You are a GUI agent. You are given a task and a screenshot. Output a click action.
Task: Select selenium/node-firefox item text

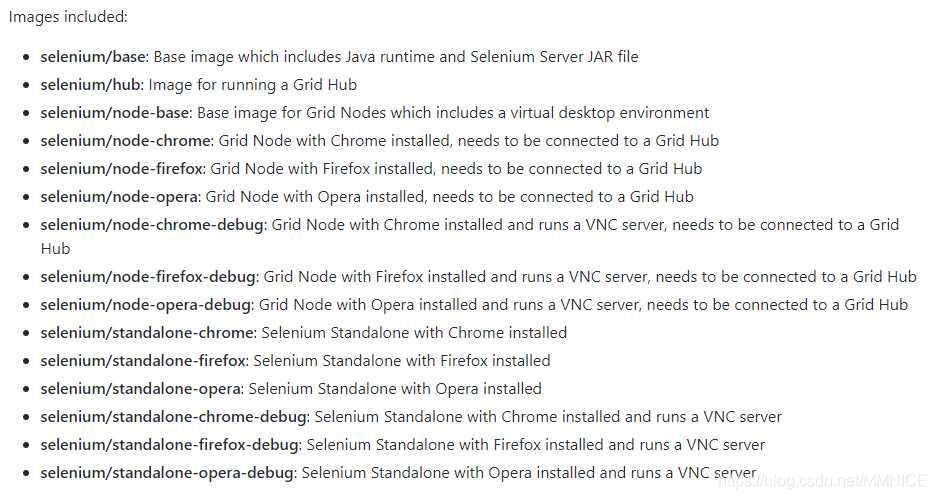pyautogui.click(x=122, y=169)
